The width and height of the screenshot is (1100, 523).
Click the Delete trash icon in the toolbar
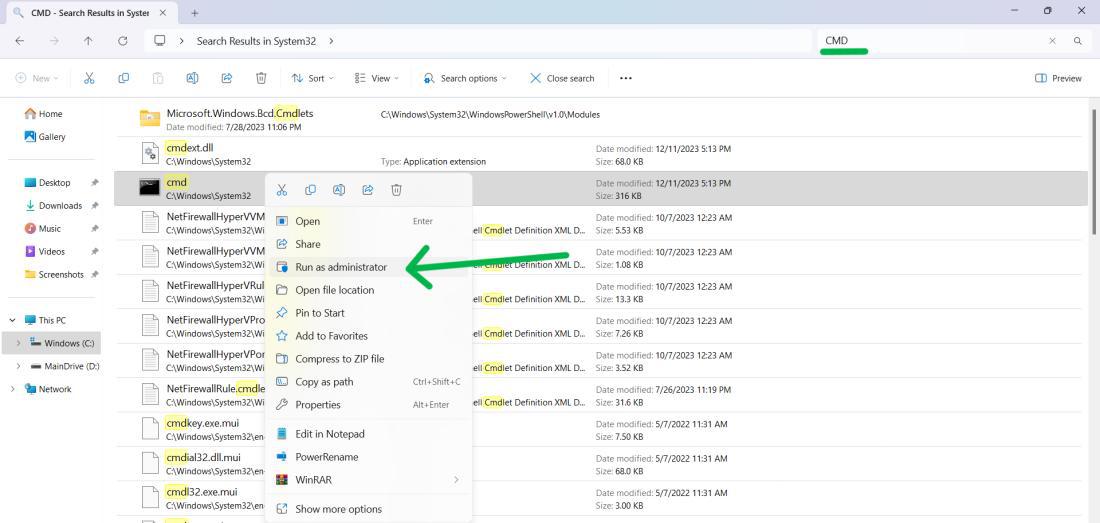coord(261,79)
